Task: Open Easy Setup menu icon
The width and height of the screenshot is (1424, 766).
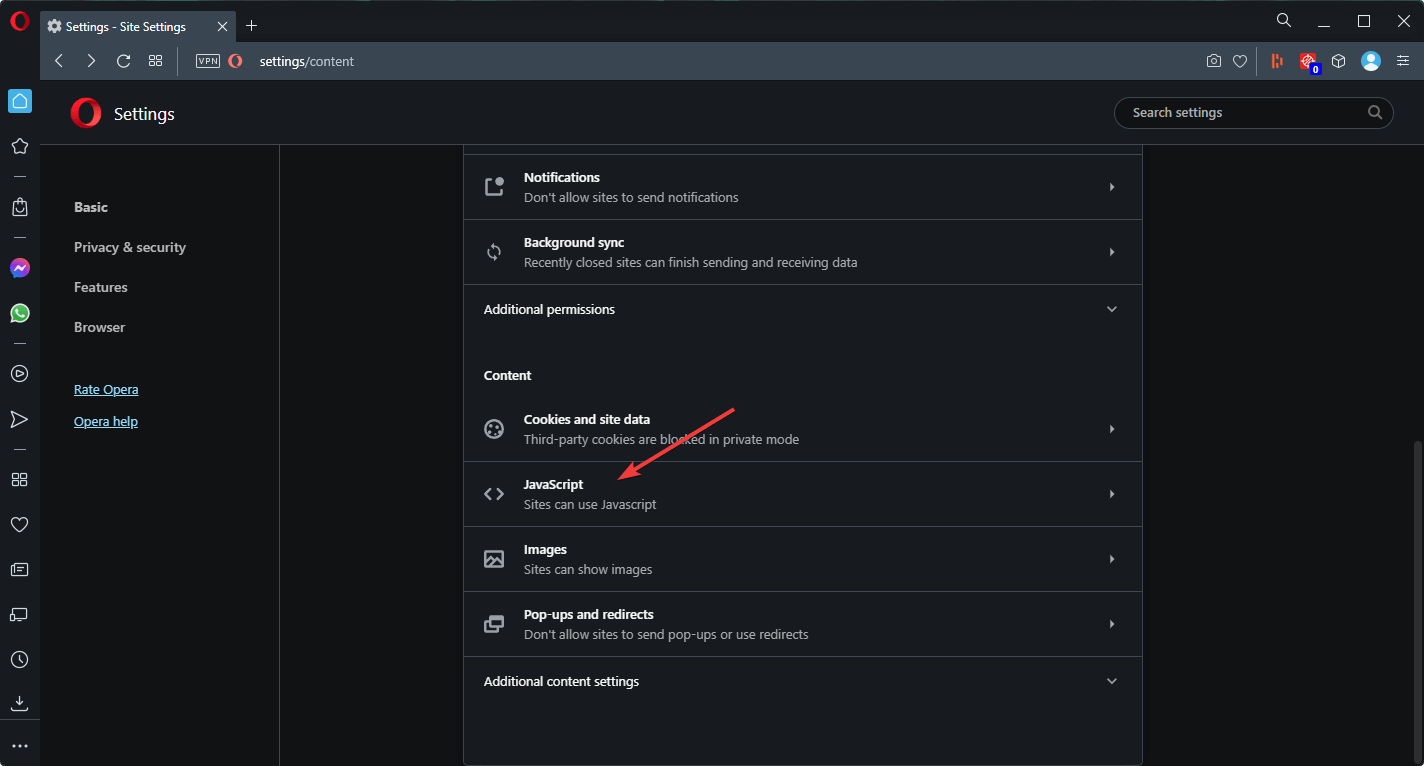Action: pyautogui.click(x=1403, y=61)
